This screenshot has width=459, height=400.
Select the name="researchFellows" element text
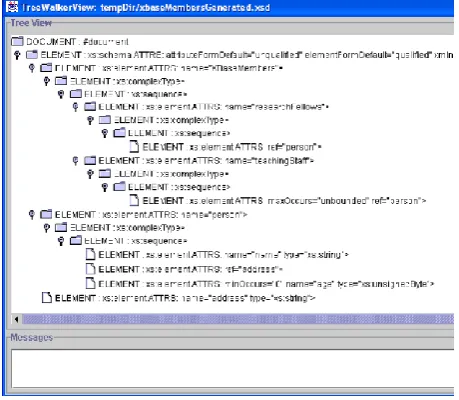click(x=214, y=107)
